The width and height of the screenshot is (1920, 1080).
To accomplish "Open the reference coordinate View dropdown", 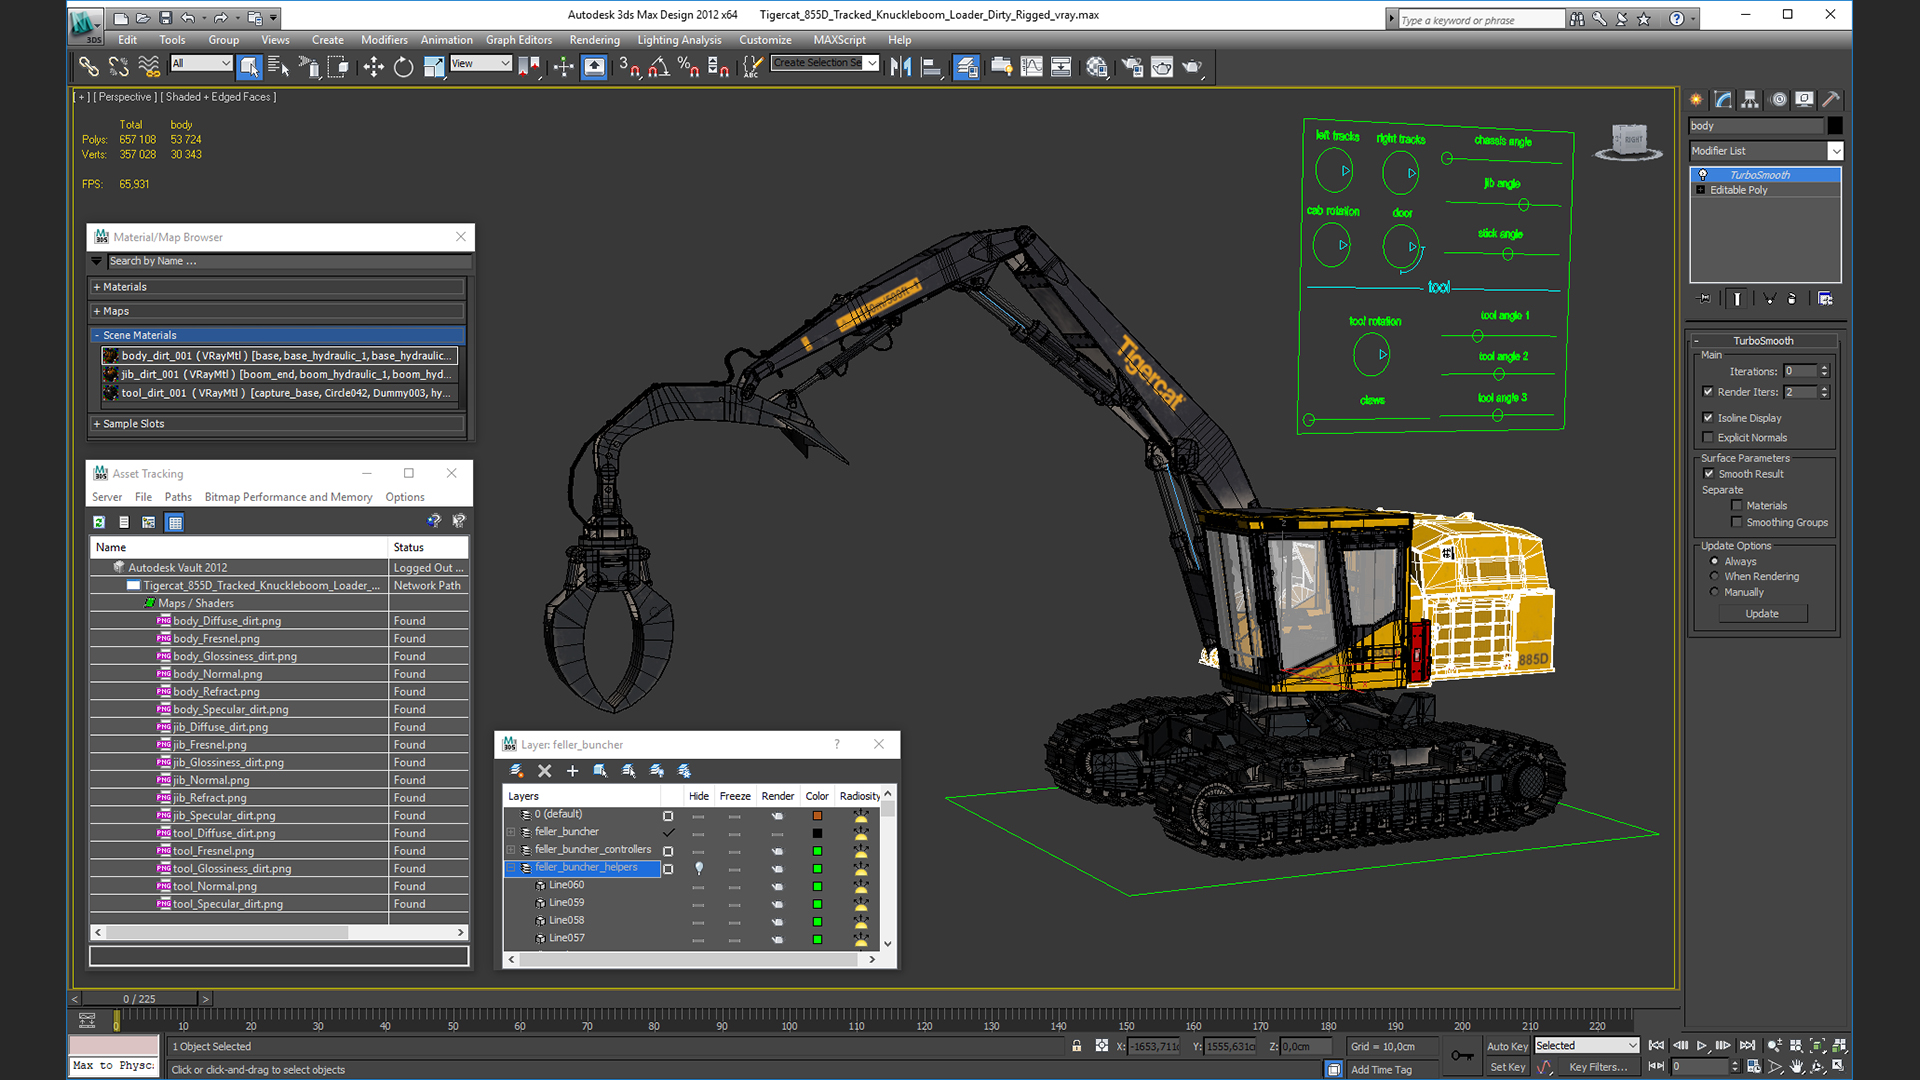I will [481, 63].
